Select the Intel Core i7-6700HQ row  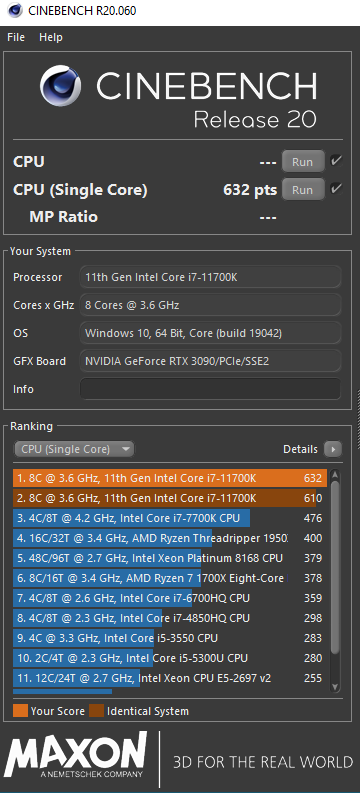(170, 598)
